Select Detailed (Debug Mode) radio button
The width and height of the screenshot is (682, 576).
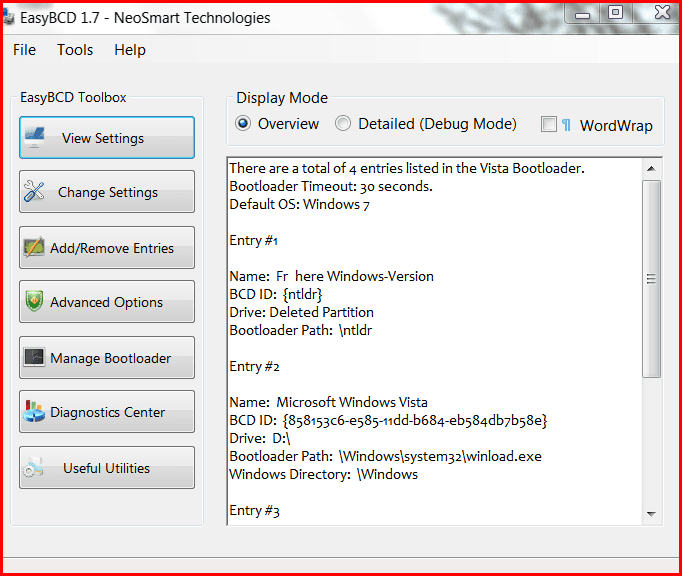coord(343,124)
